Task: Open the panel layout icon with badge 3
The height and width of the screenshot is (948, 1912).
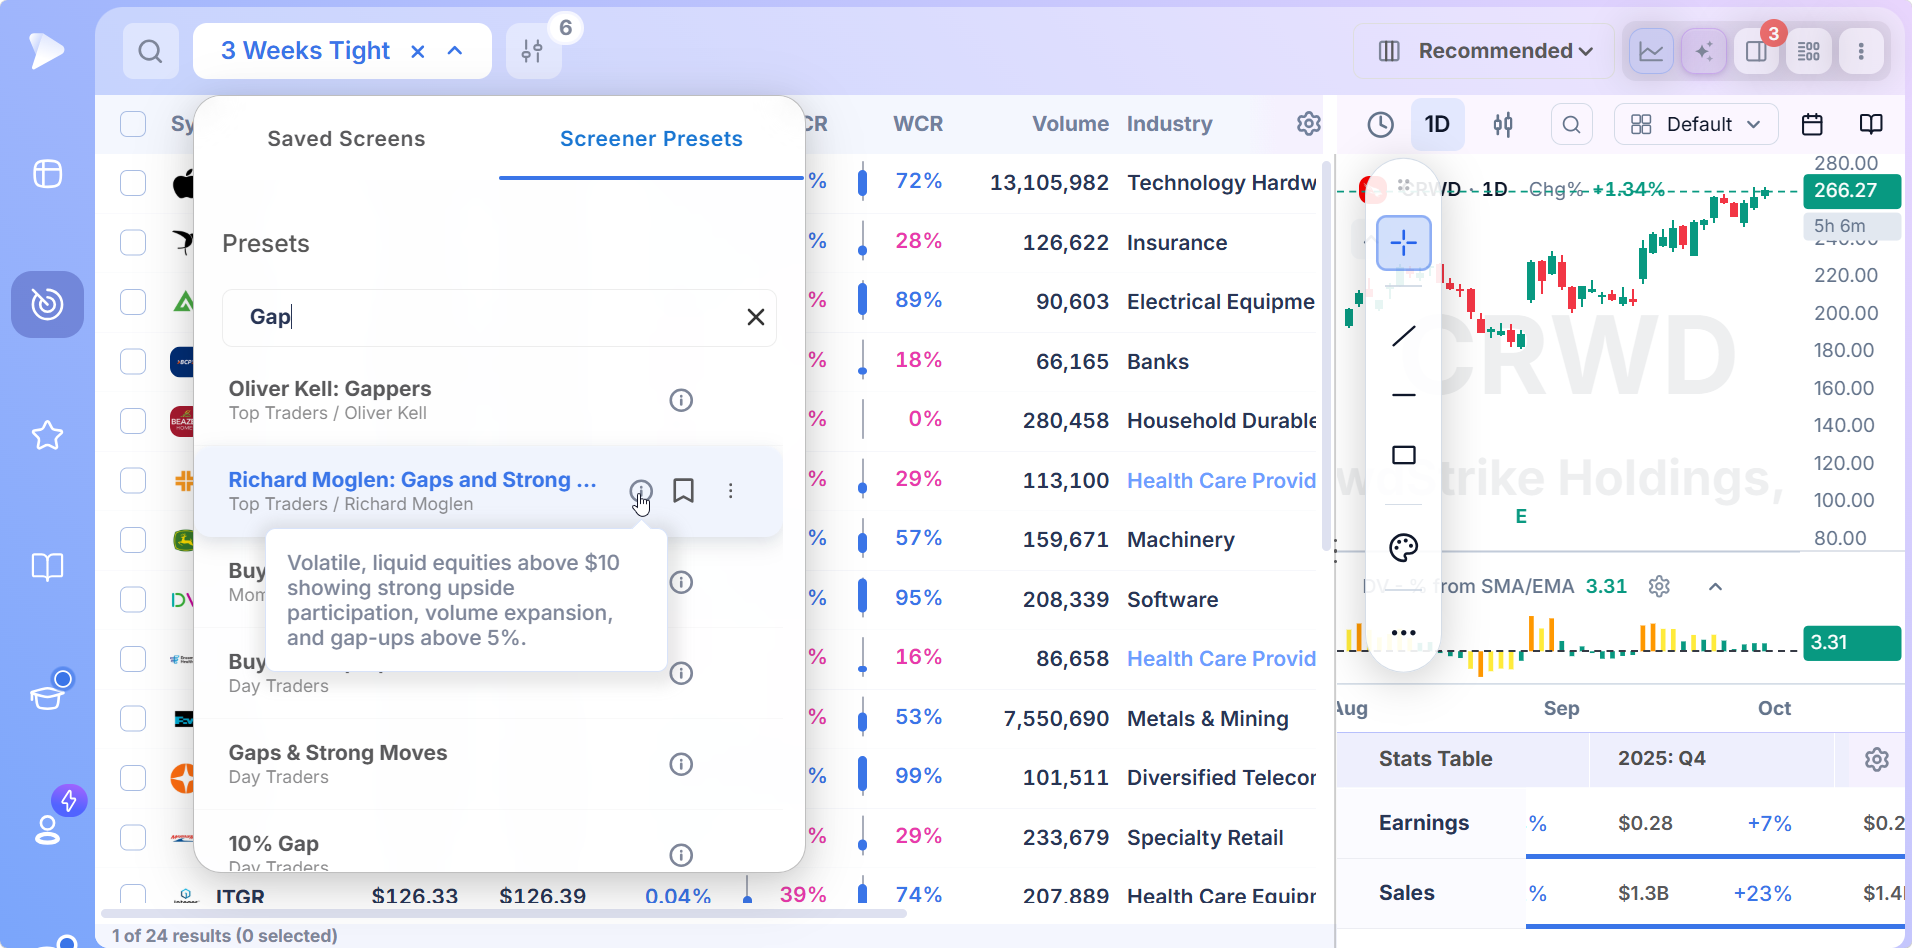Action: [1756, 51]
